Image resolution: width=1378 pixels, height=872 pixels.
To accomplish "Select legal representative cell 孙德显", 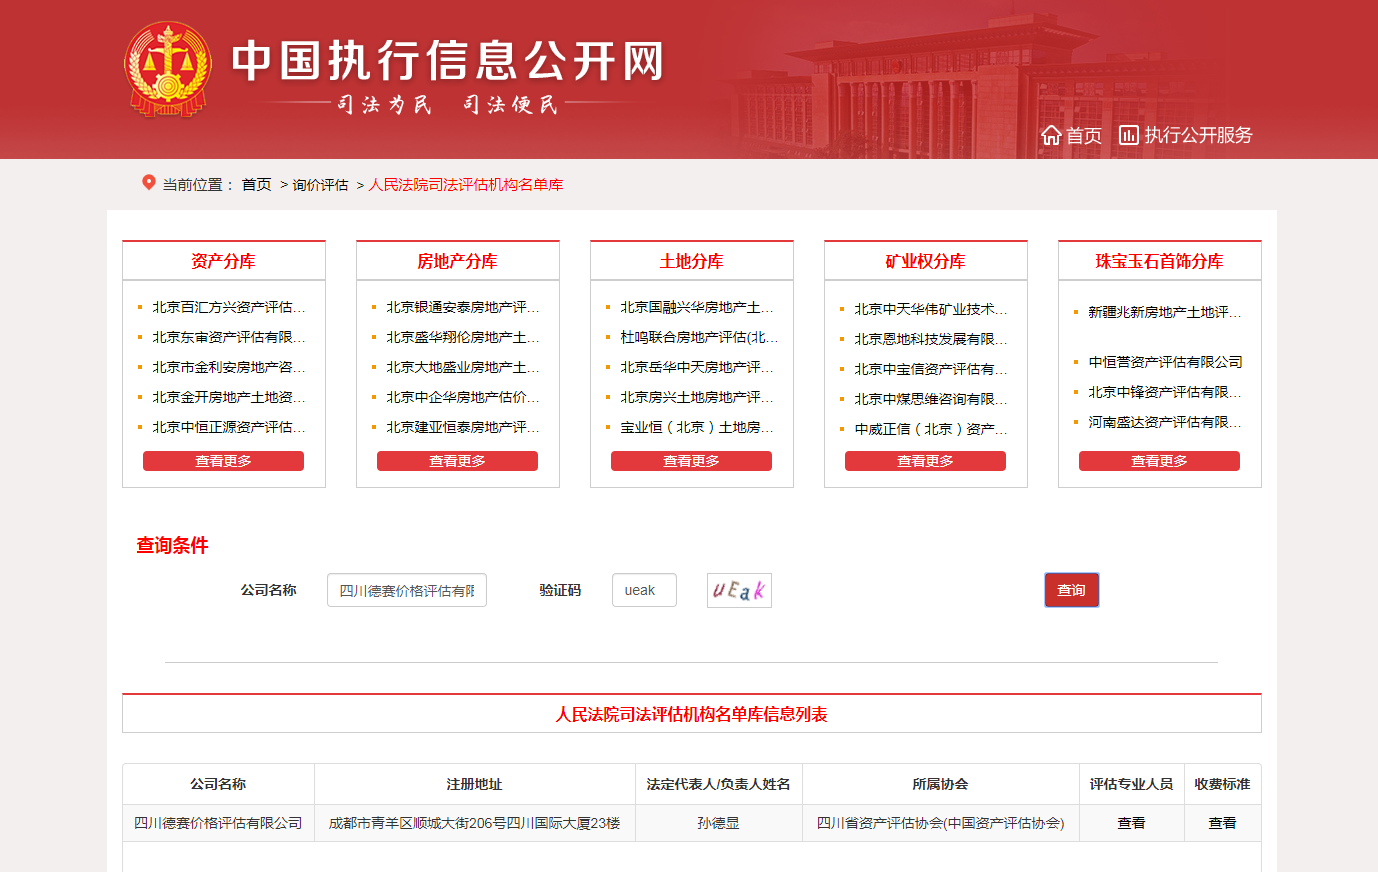I will point(718,823).
